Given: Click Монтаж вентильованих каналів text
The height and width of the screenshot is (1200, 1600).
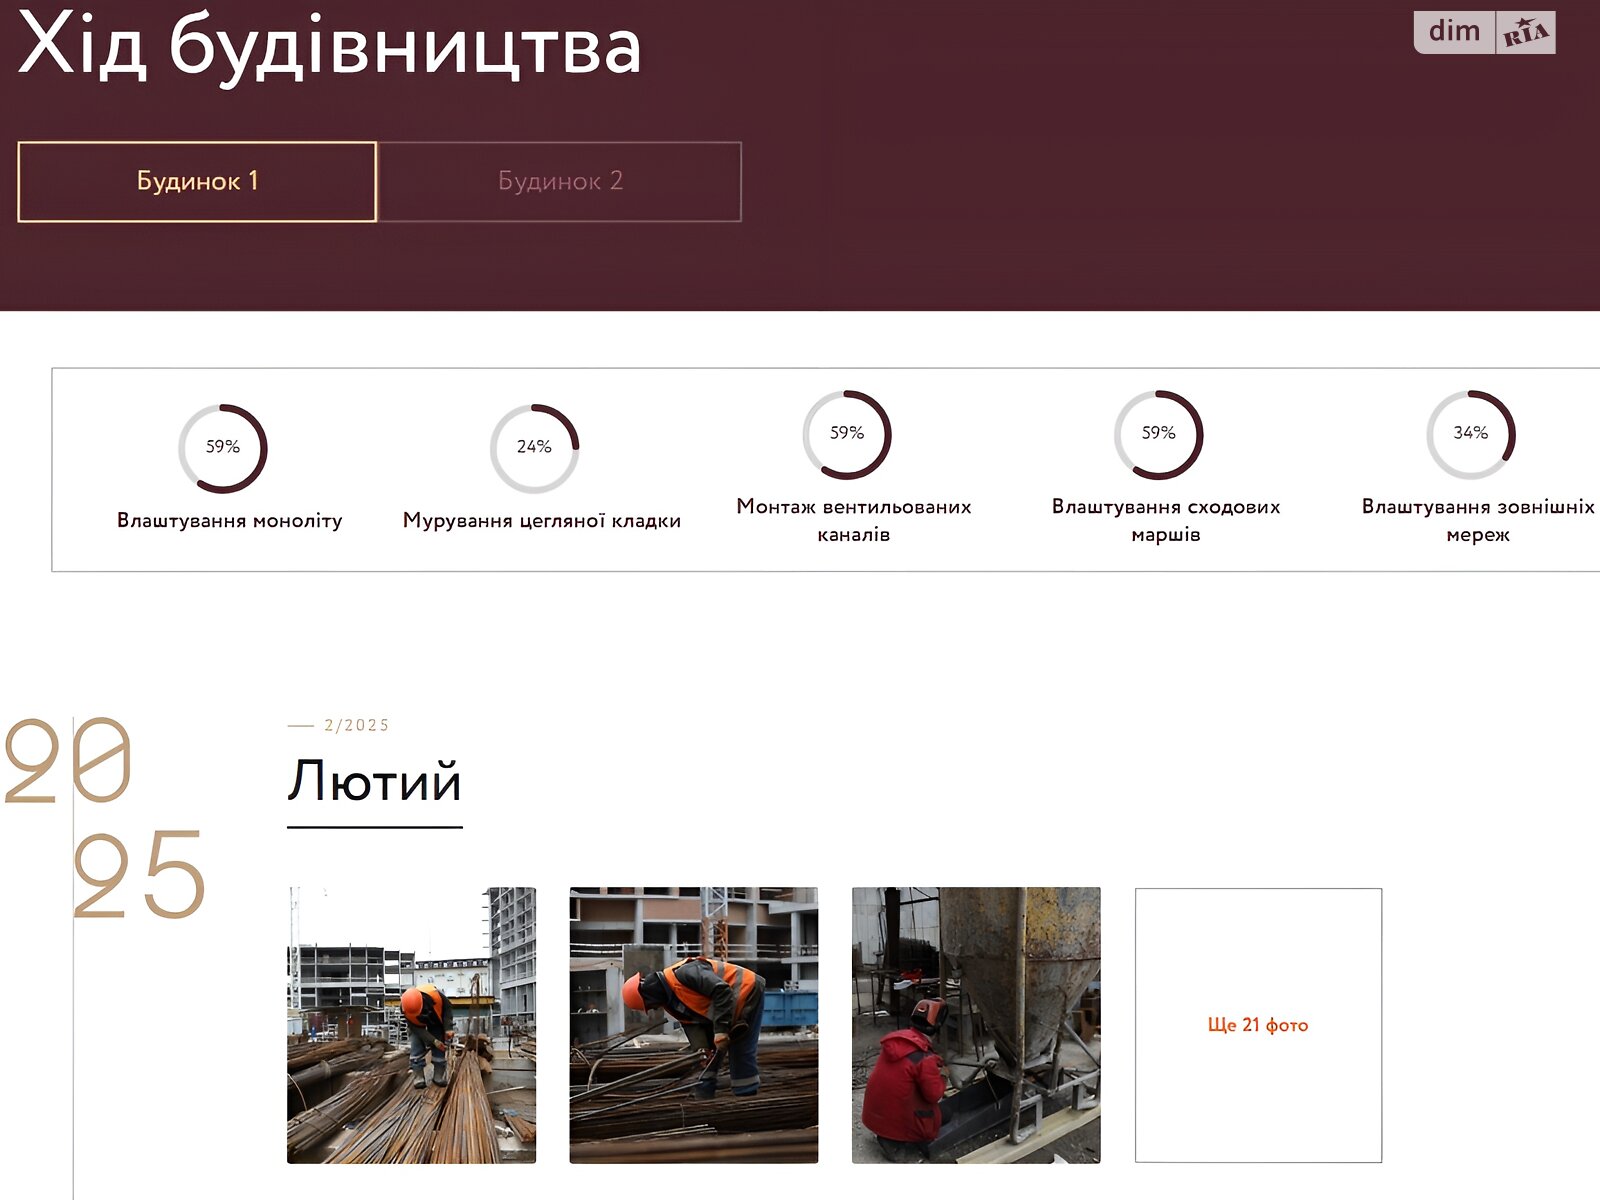Looking at the screenshot, I should (853, 520).
